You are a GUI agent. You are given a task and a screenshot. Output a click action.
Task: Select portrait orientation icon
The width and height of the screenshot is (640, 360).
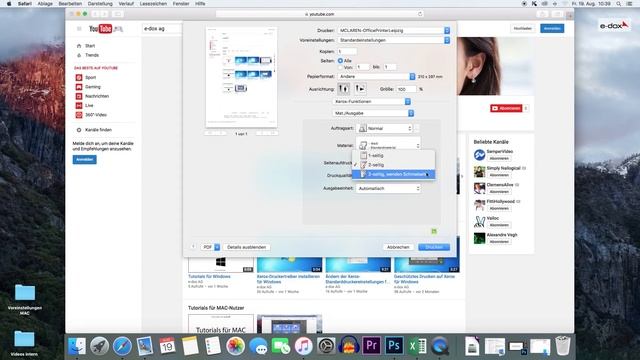(x=344, y=88)
